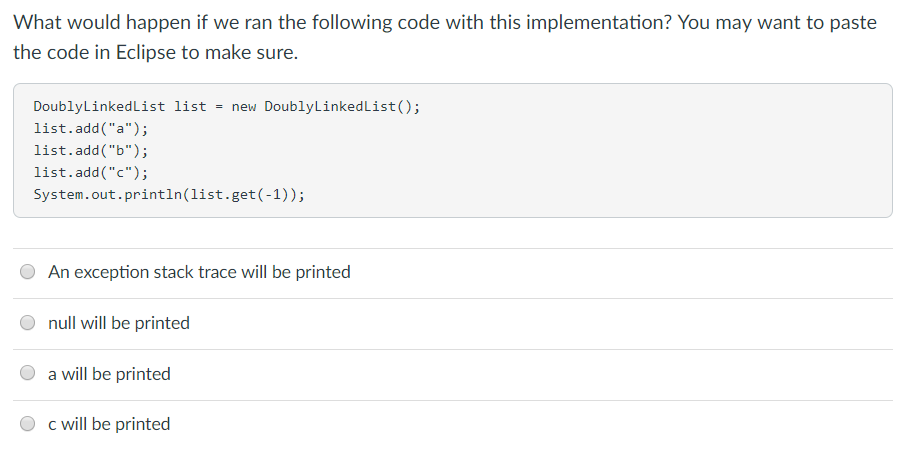Select the radio button for exception stack trace
This screenshot has height=473, width=911.
tap(29, 272)
